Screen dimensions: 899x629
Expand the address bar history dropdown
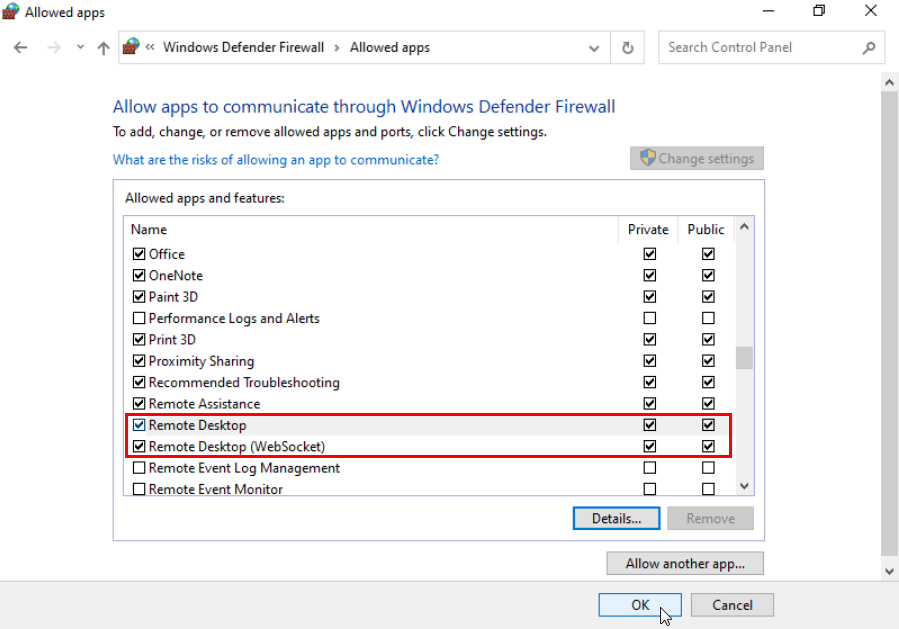click(x=594, y=48)
